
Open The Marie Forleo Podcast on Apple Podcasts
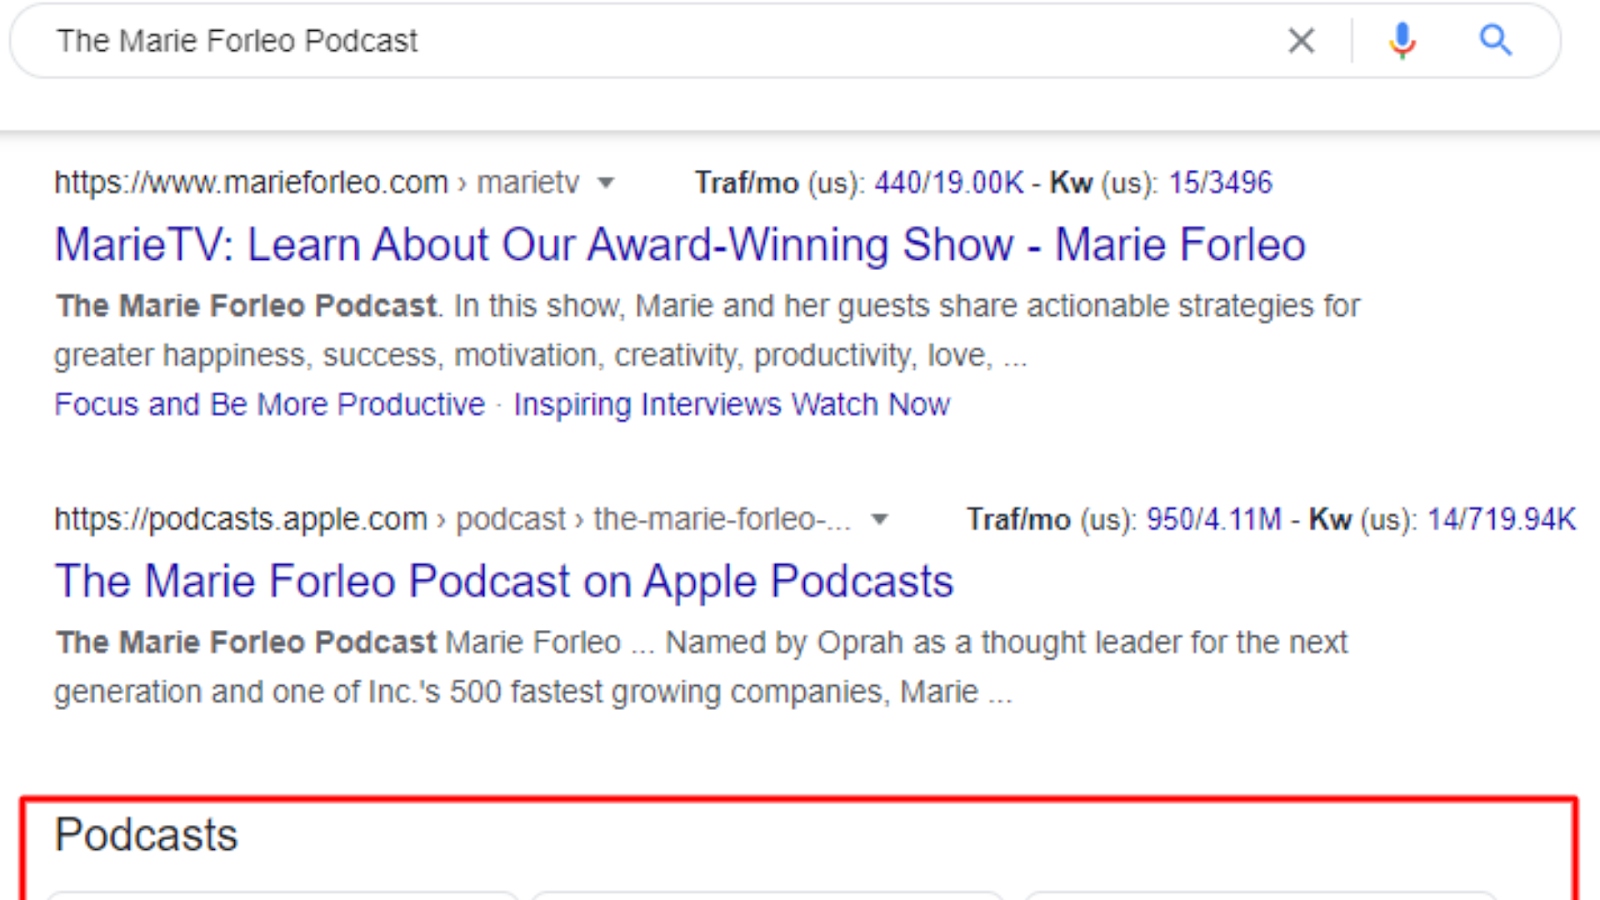click(504, 581)
